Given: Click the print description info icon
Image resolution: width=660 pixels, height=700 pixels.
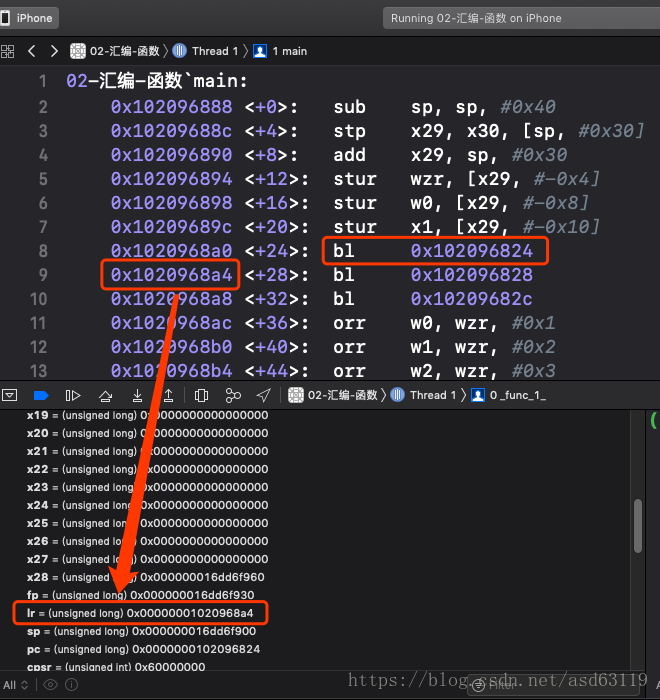Looking at the screenshot, I should pyautogui.click(x=71, y=684).
